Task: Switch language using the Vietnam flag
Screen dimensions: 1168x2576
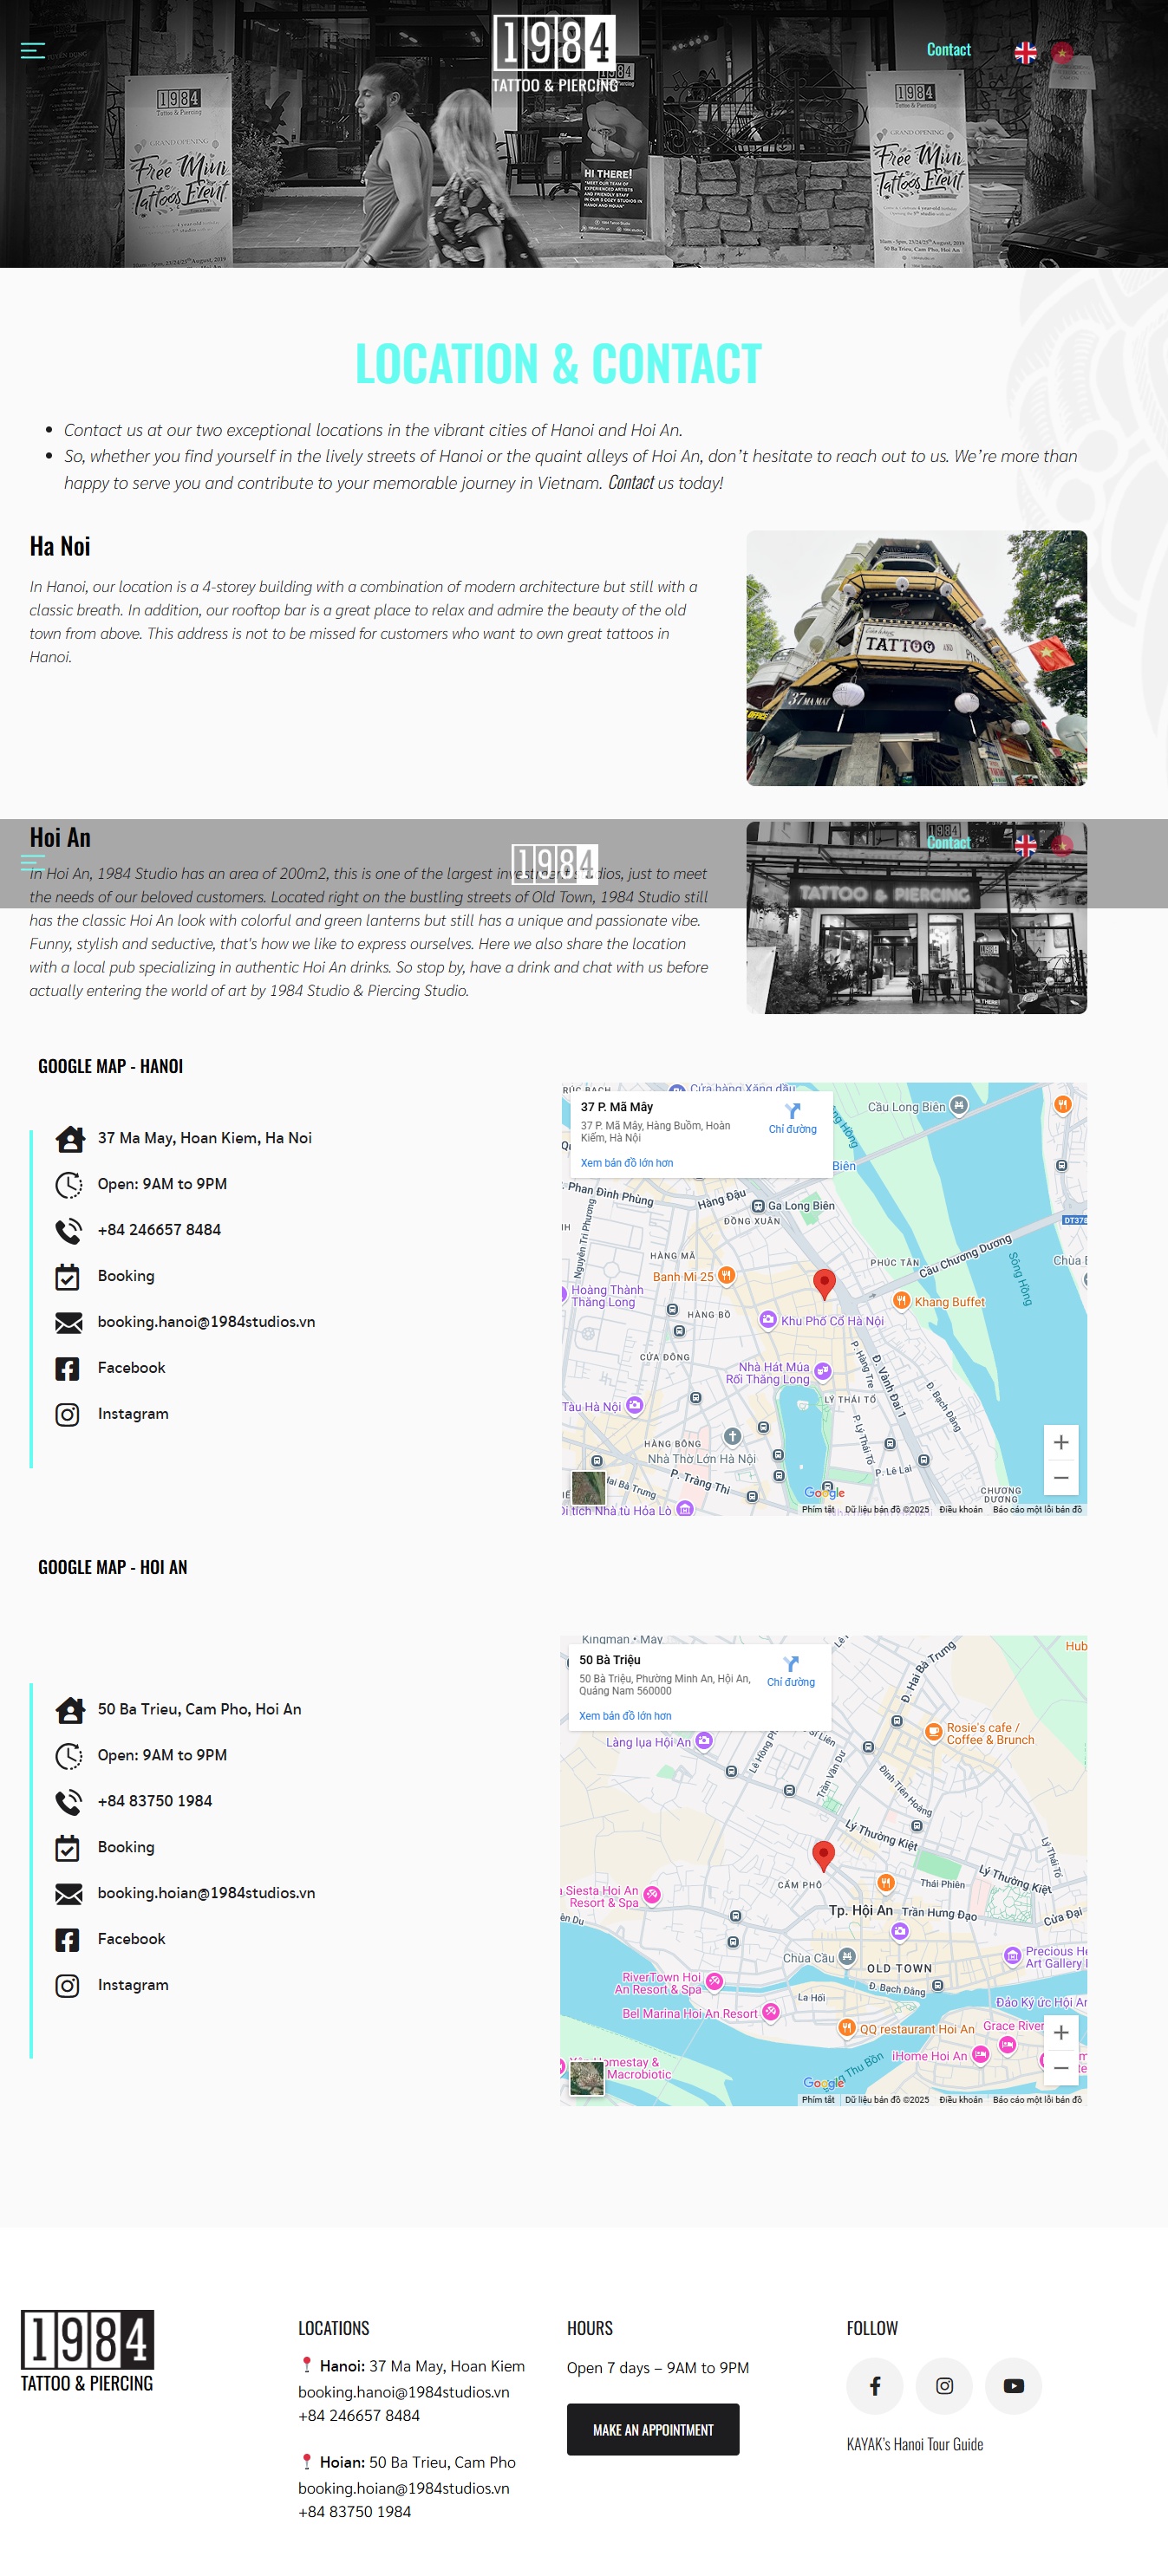Action: coord(1061,52)
